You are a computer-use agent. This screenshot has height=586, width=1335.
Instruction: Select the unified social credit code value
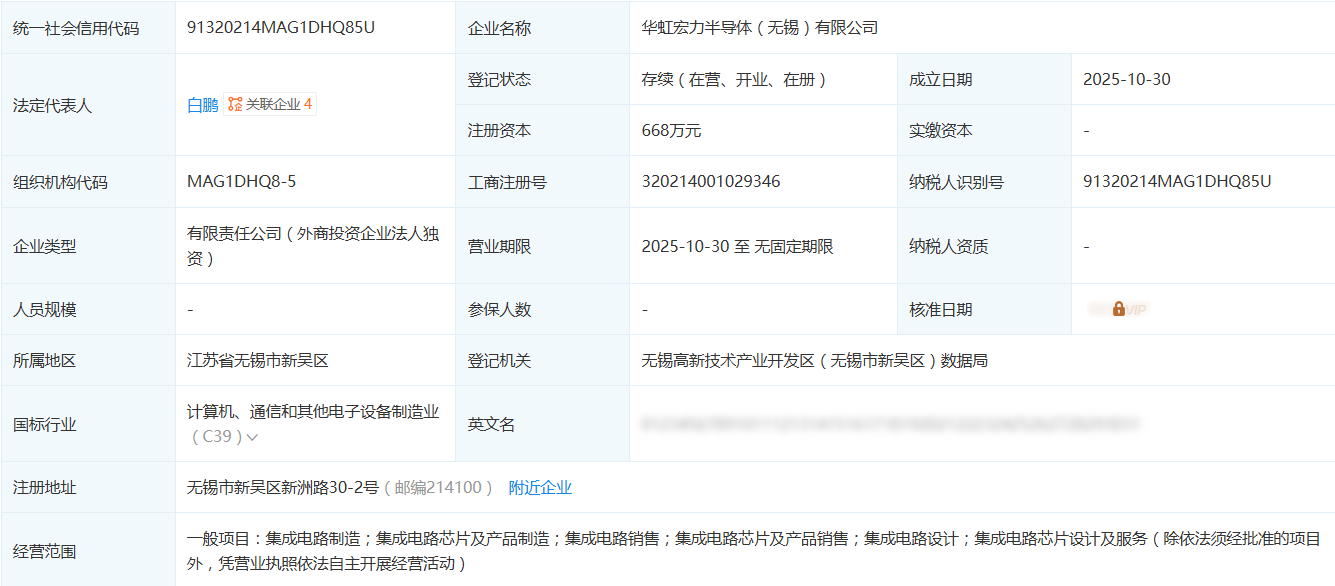281,27
